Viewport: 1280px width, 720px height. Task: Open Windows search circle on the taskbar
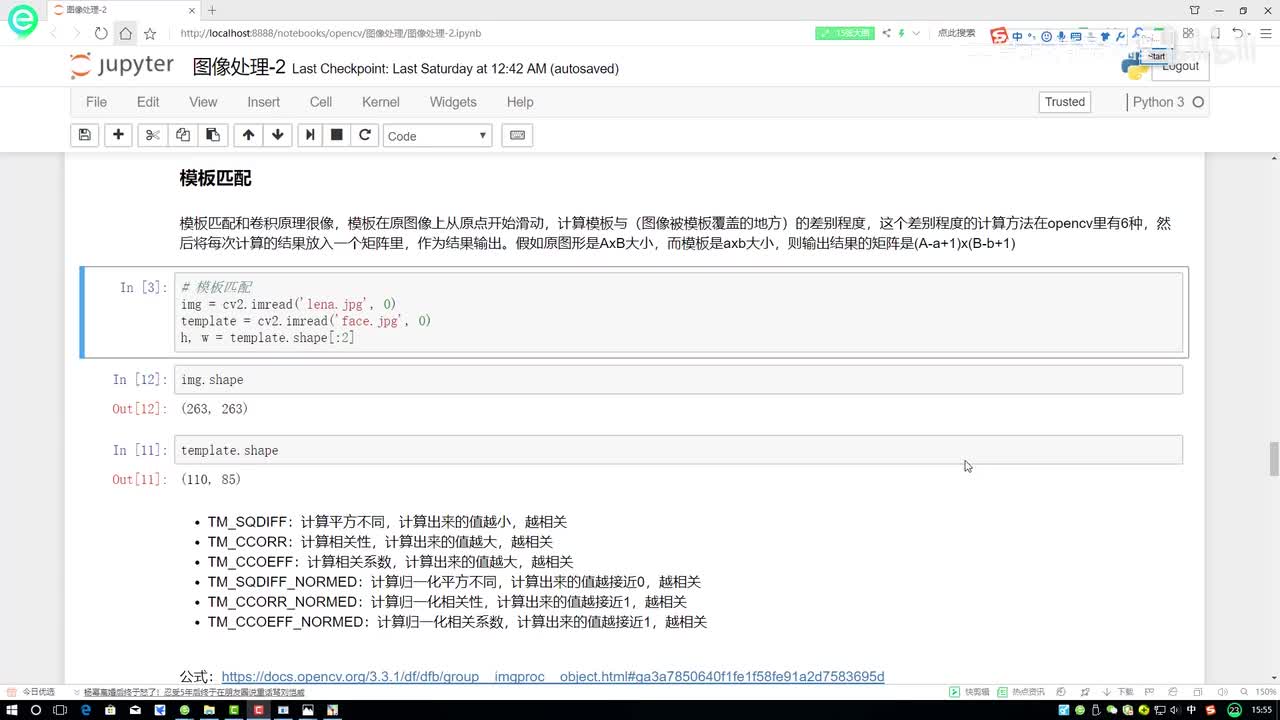click(x=36, y=710)
